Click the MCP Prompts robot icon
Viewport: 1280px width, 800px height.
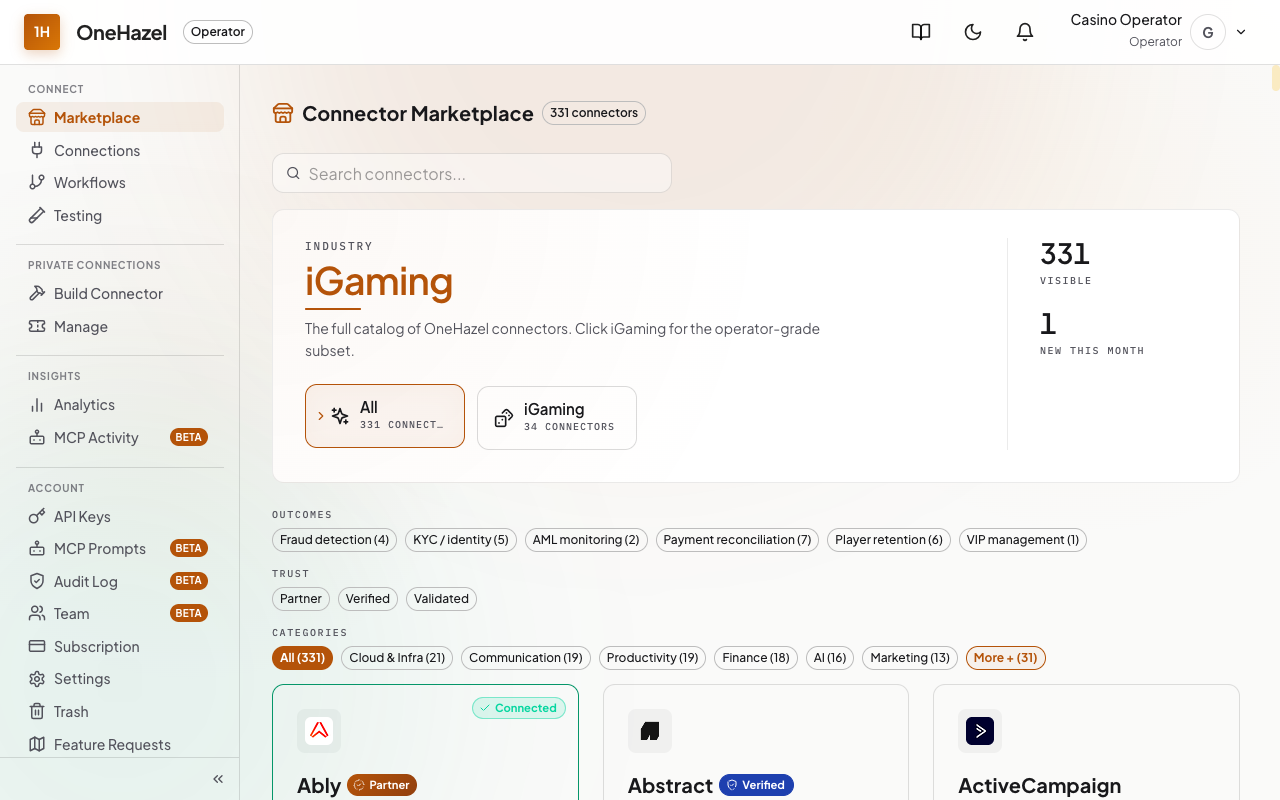pyautogui.click(x=37, y=548)
